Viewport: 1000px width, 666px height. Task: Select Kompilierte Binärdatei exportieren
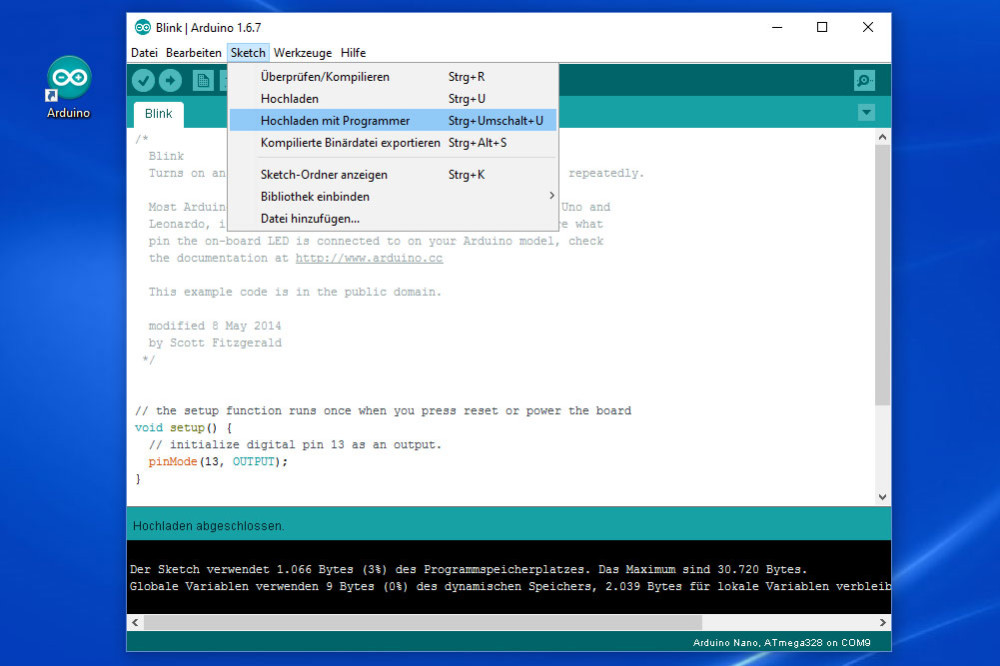click(x=350, y=142)
